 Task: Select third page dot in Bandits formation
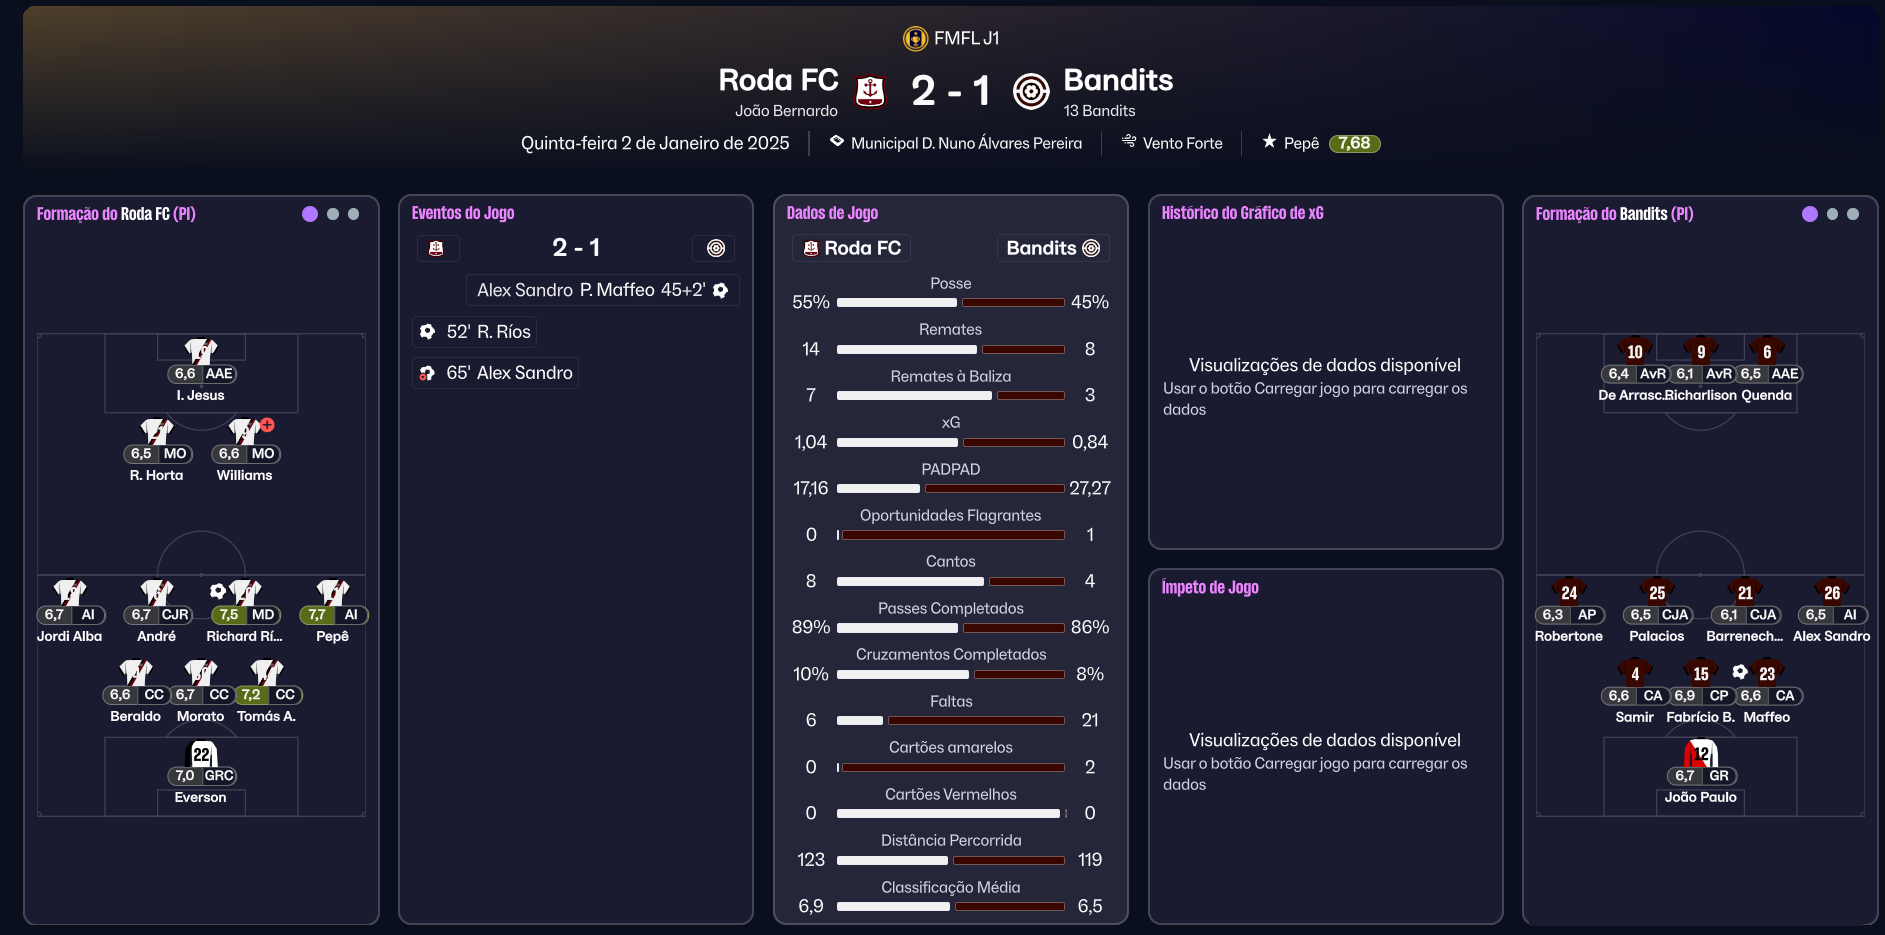pos(1853,214)
